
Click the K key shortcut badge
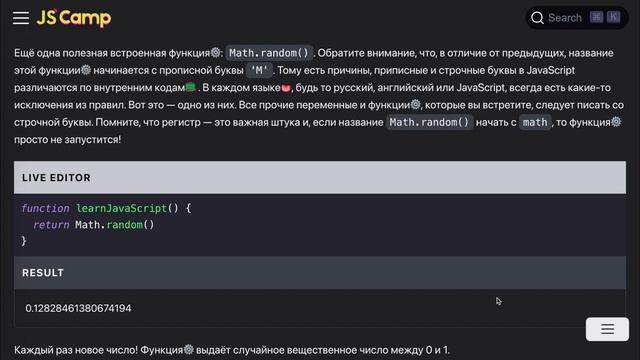pos(613,17)
